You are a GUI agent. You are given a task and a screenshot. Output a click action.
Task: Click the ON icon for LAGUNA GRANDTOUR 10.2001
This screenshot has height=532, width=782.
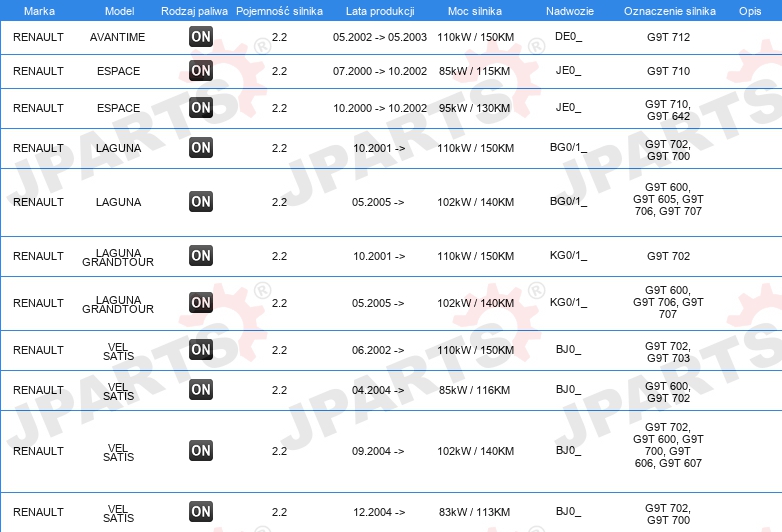201,255
